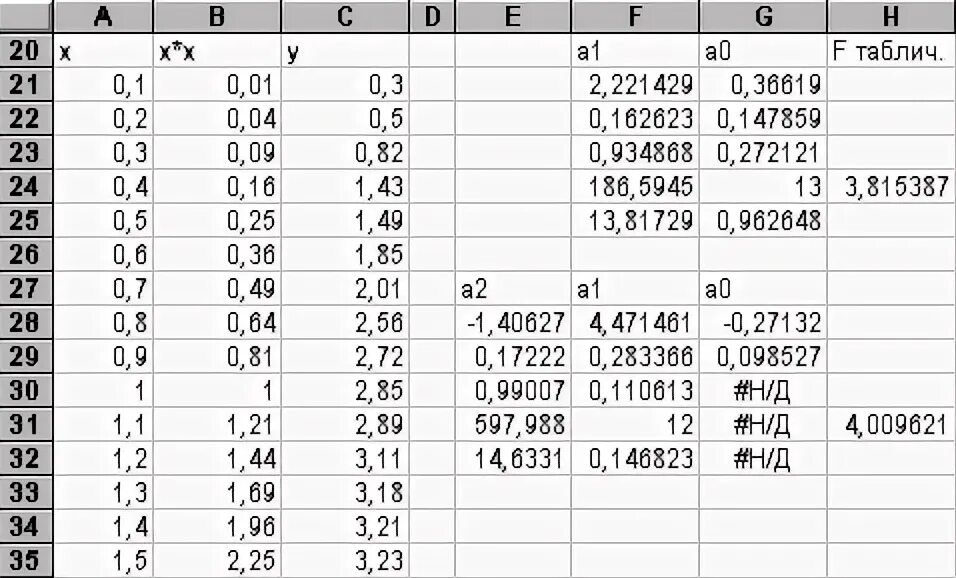Click the 'F табліч.' cell

pos(891,51)
